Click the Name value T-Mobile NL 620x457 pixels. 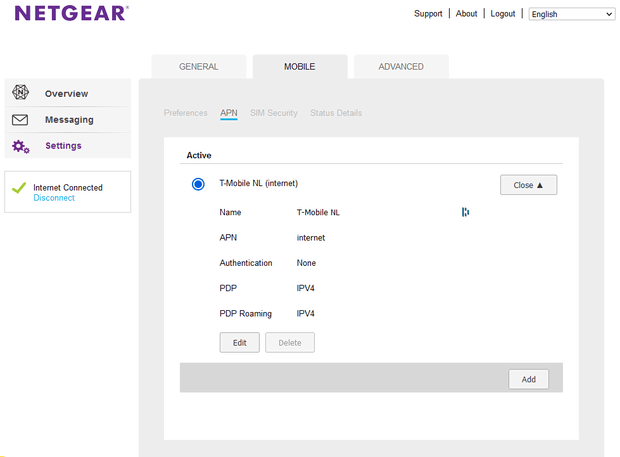(x=318, y=212)
